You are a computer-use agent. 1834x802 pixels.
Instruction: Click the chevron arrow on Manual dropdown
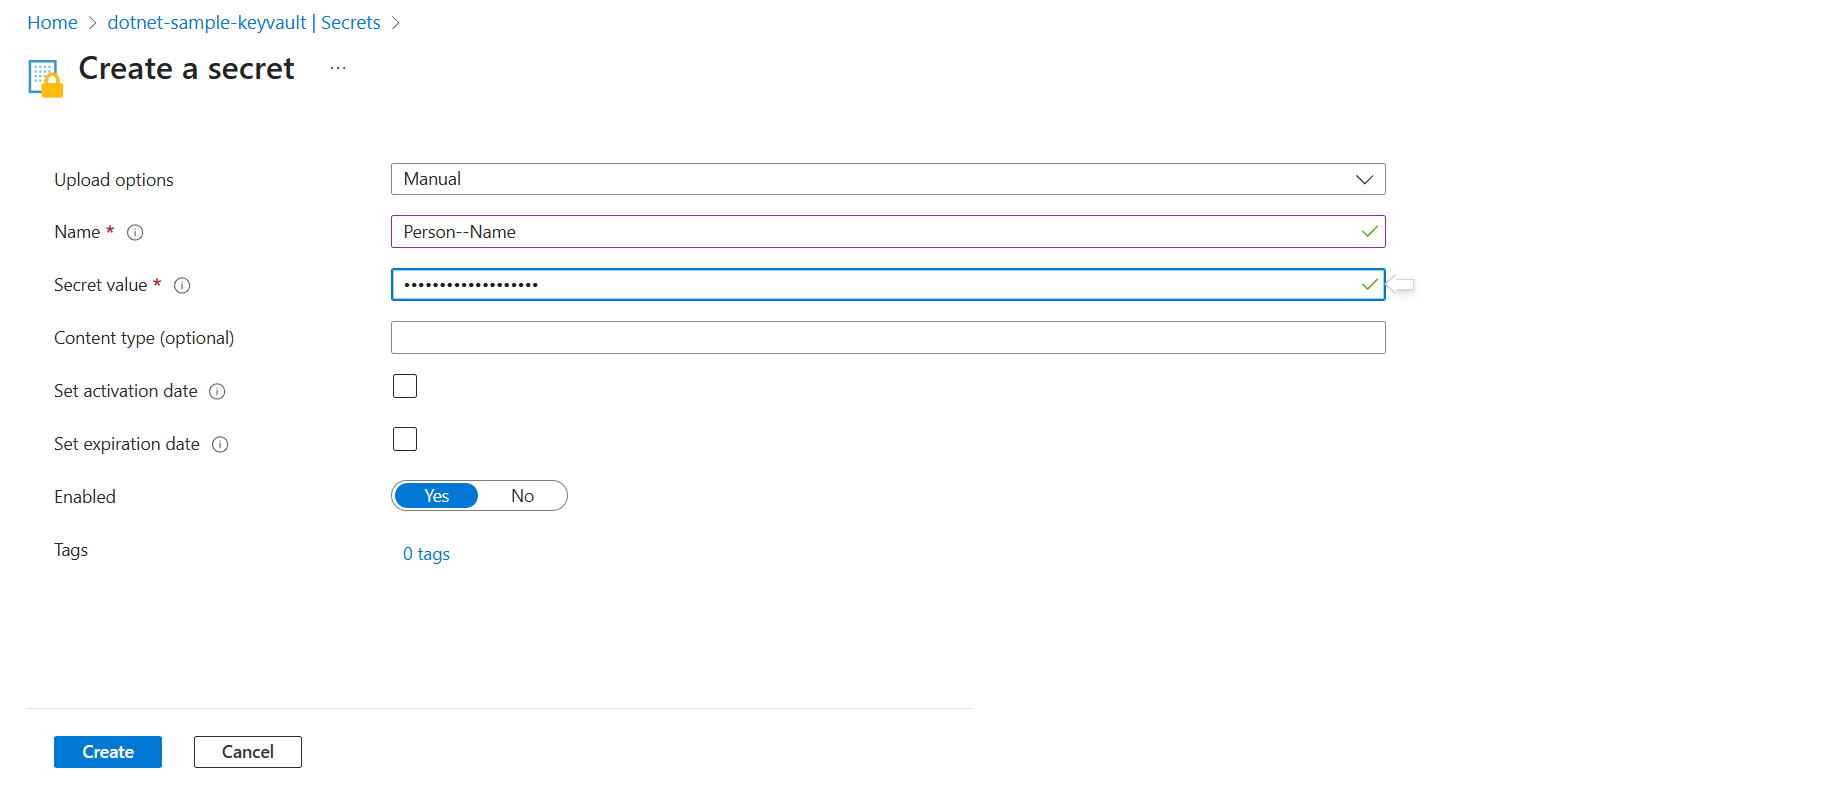coord(1364,179)
